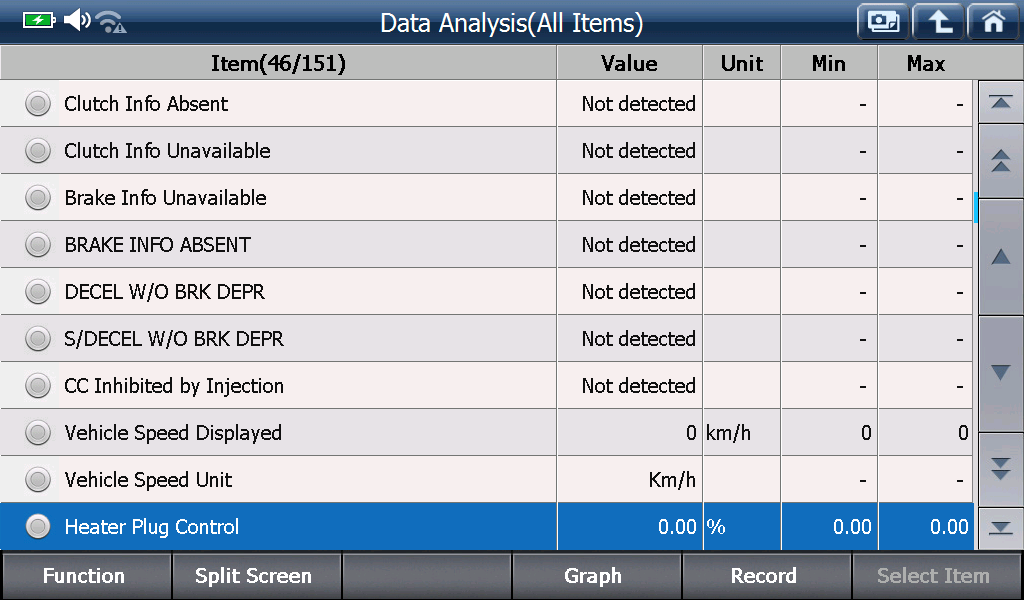
Task: Start recording with Record button
Action: tap(765, 576)
